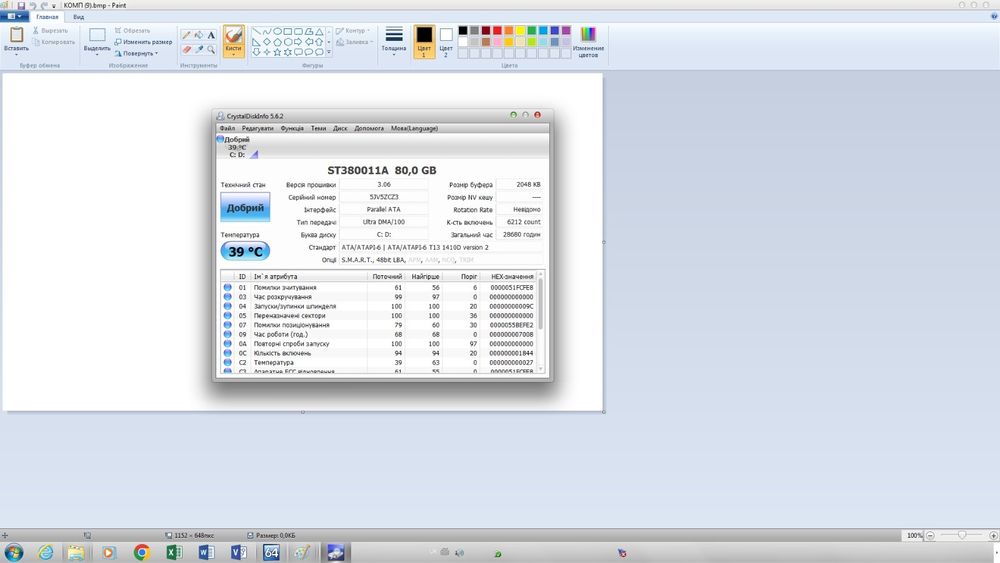Image resolution: width=1000 pixels, height=563 pixels.
Task: Choose the Five-point star shape
Action: 277,52
